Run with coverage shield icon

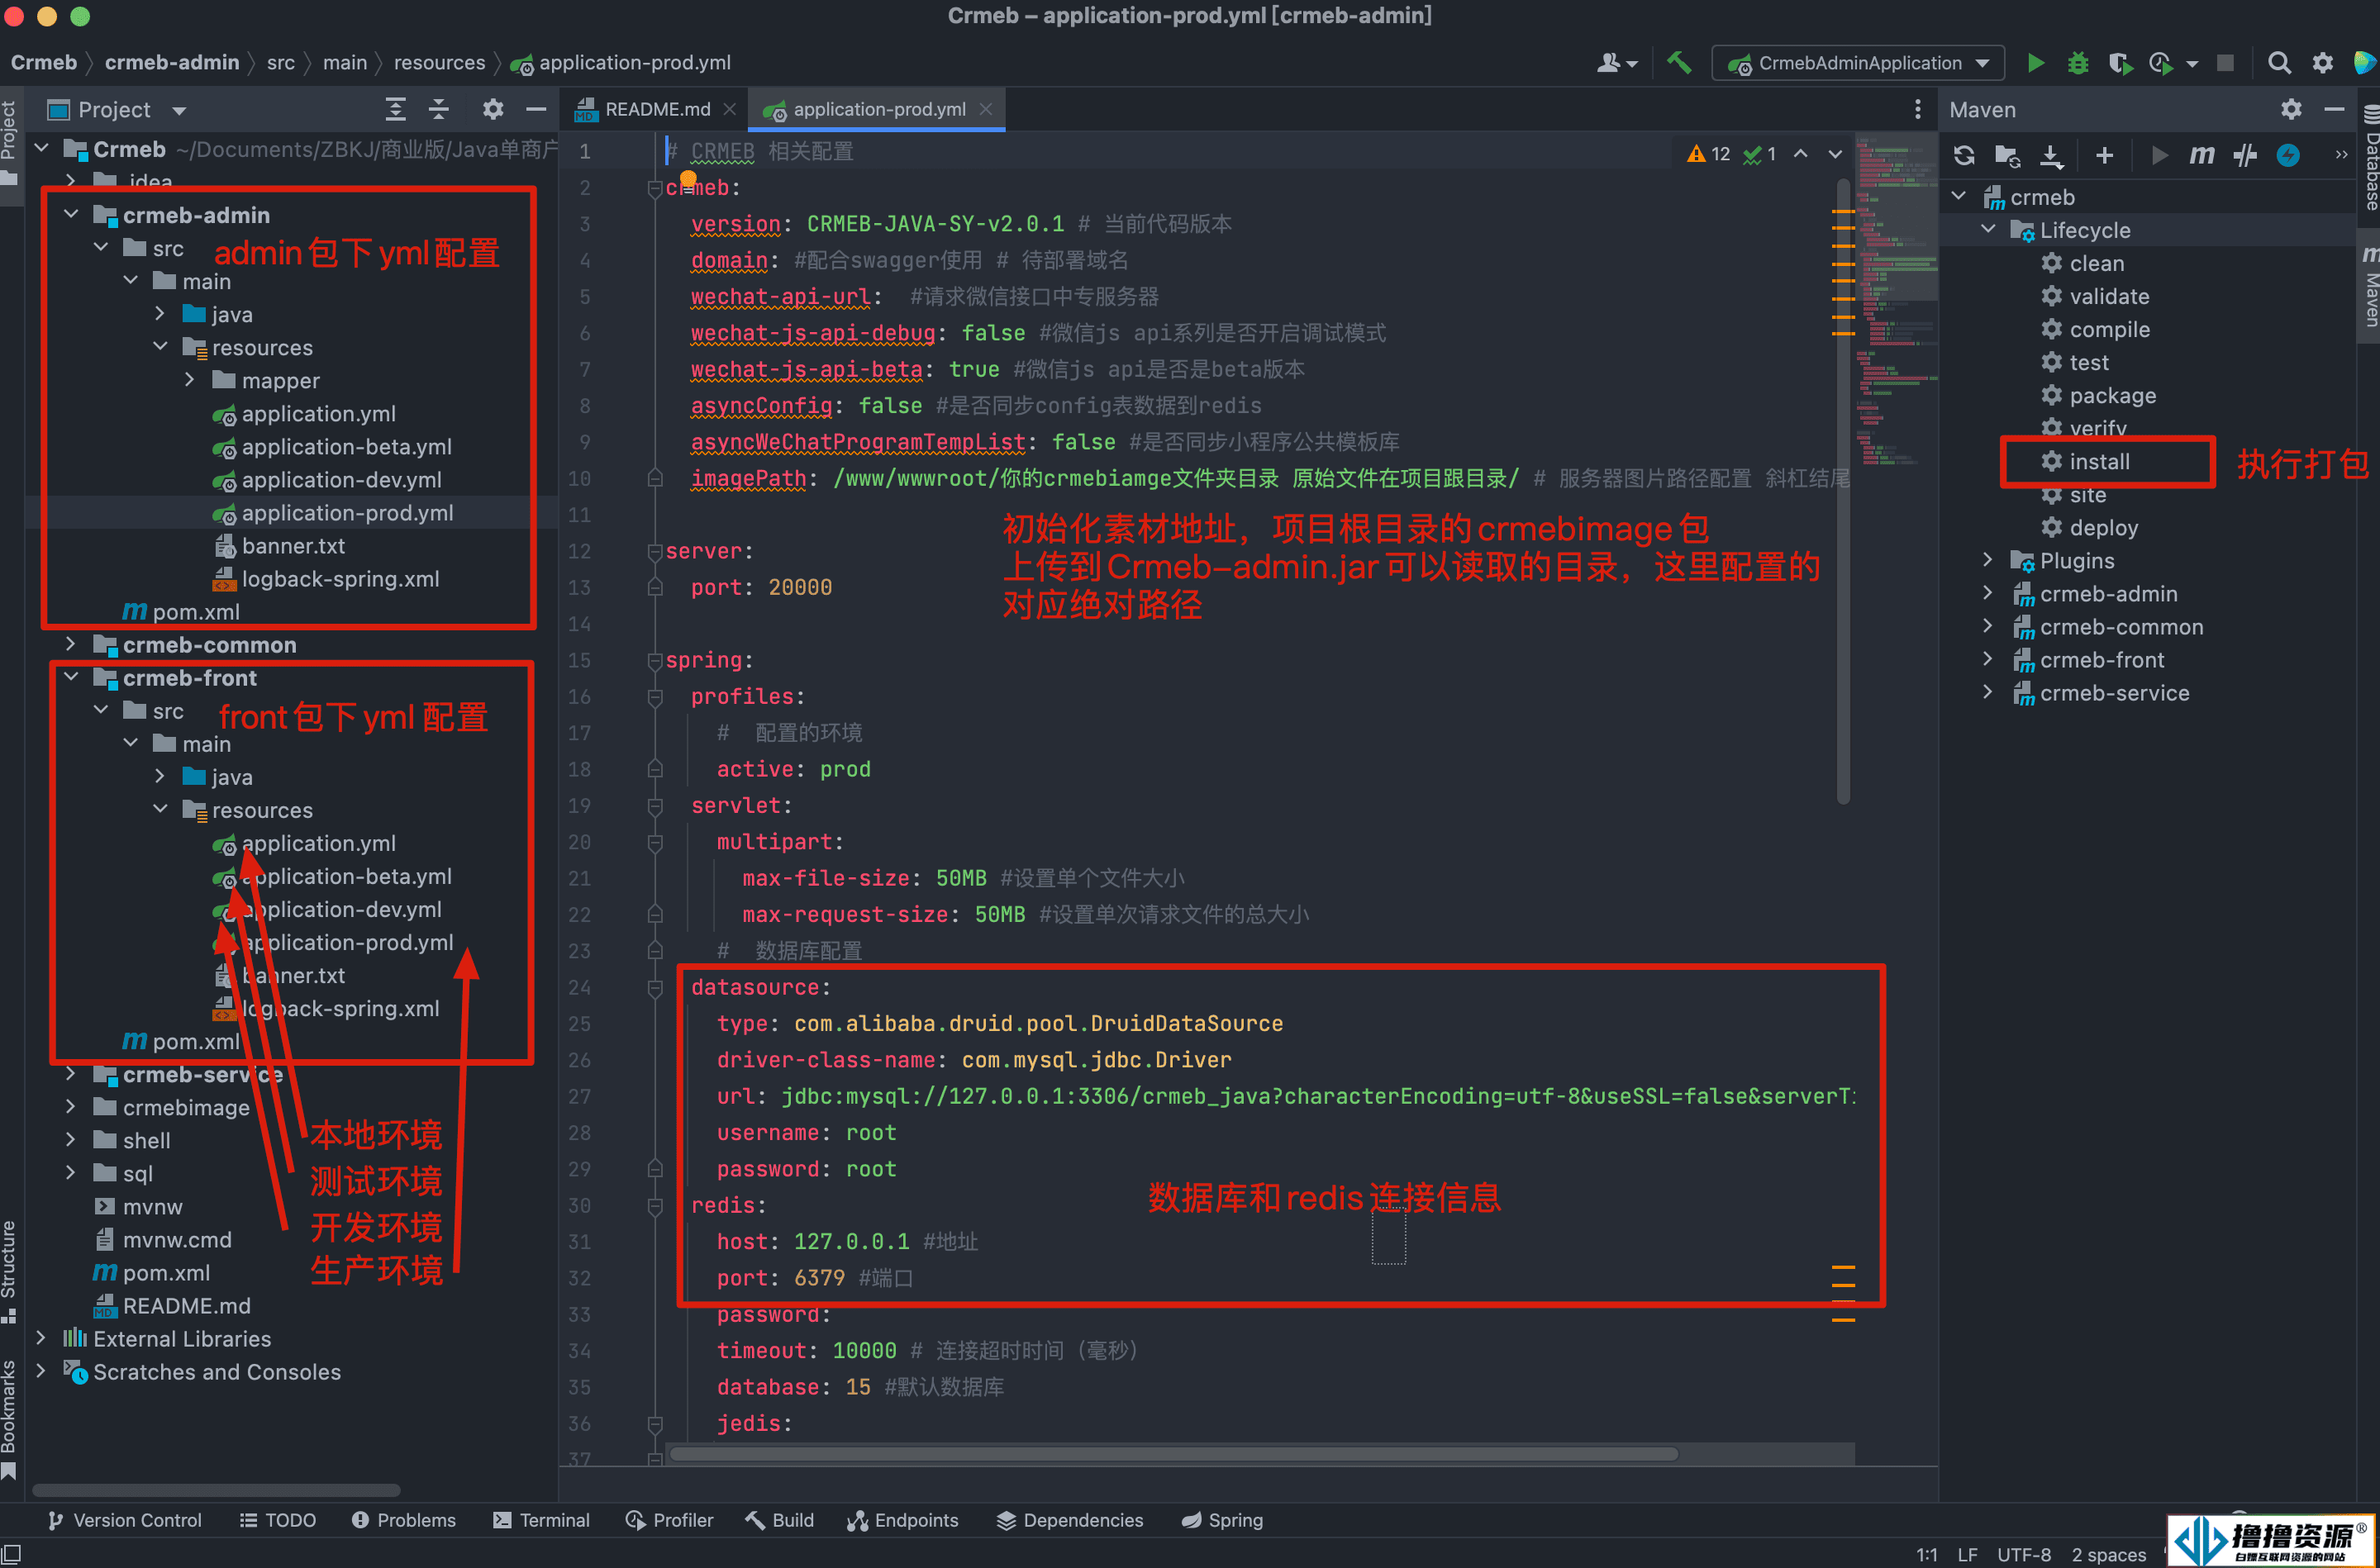pyautogui.click(x=2120, y=63)
